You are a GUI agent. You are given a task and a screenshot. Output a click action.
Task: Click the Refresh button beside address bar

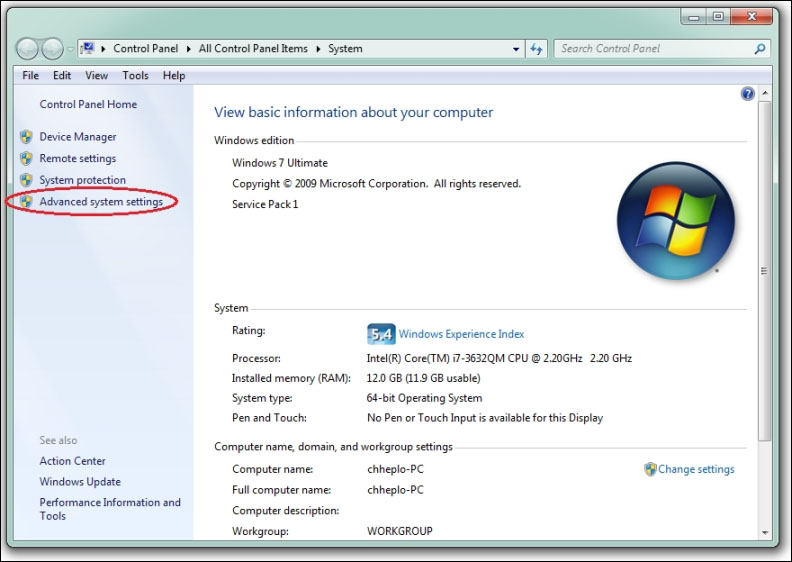click(536, 49)
